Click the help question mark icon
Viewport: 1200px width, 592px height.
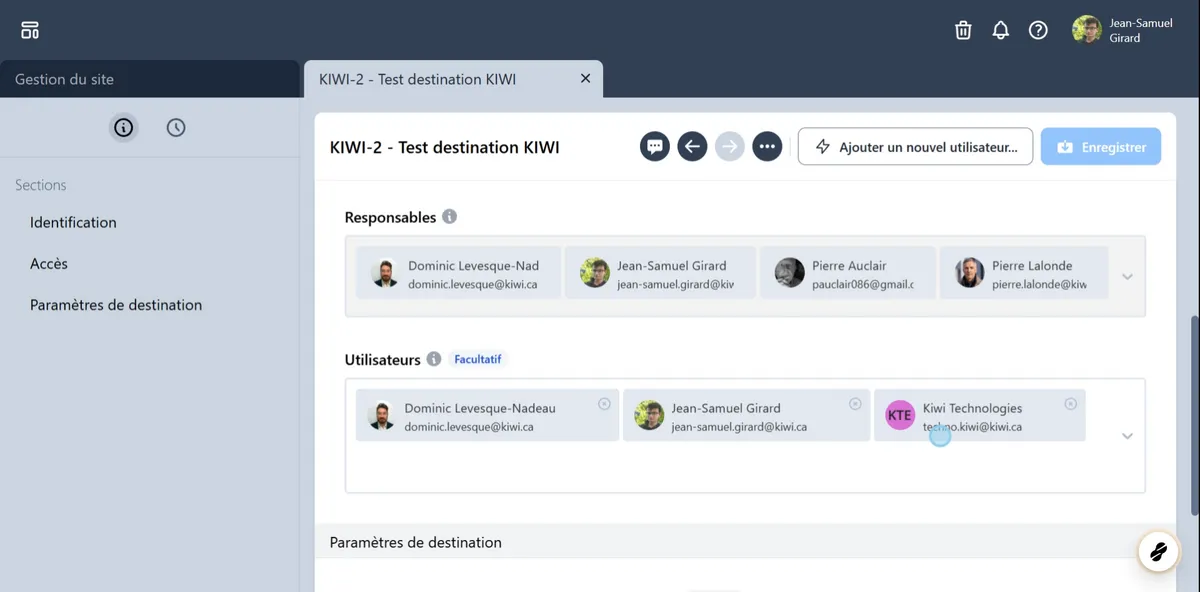1038,30
